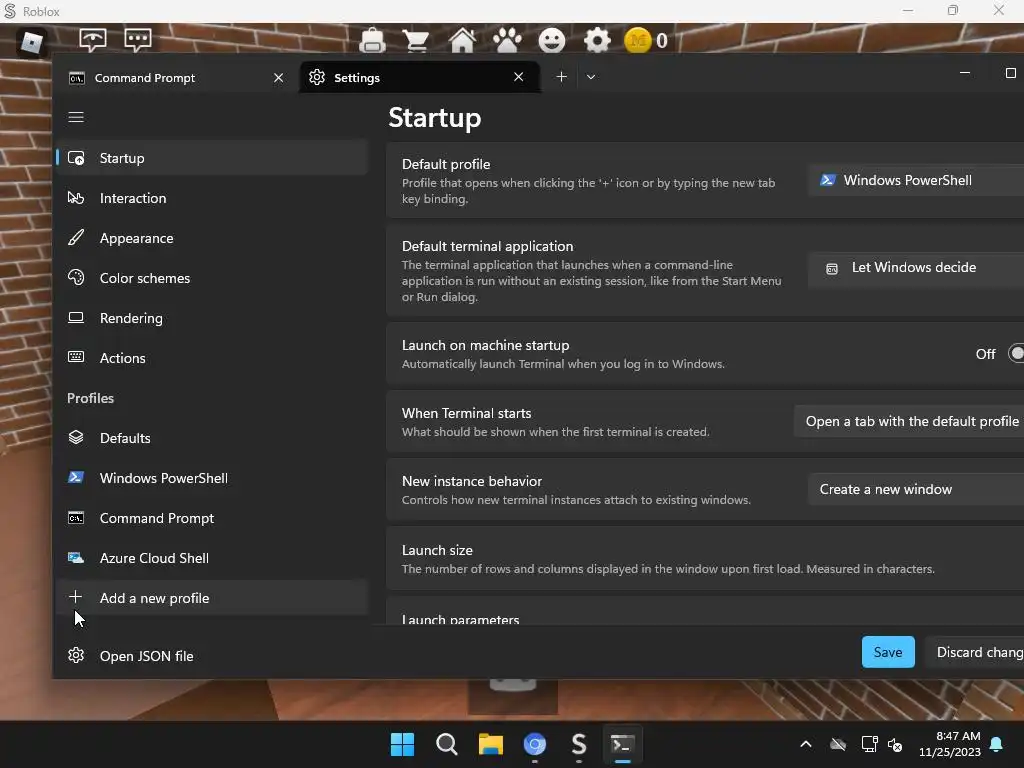Open the Default terminal application dropdown
1024x768 pixels.
pyautogui.click(x=916, y=268)
